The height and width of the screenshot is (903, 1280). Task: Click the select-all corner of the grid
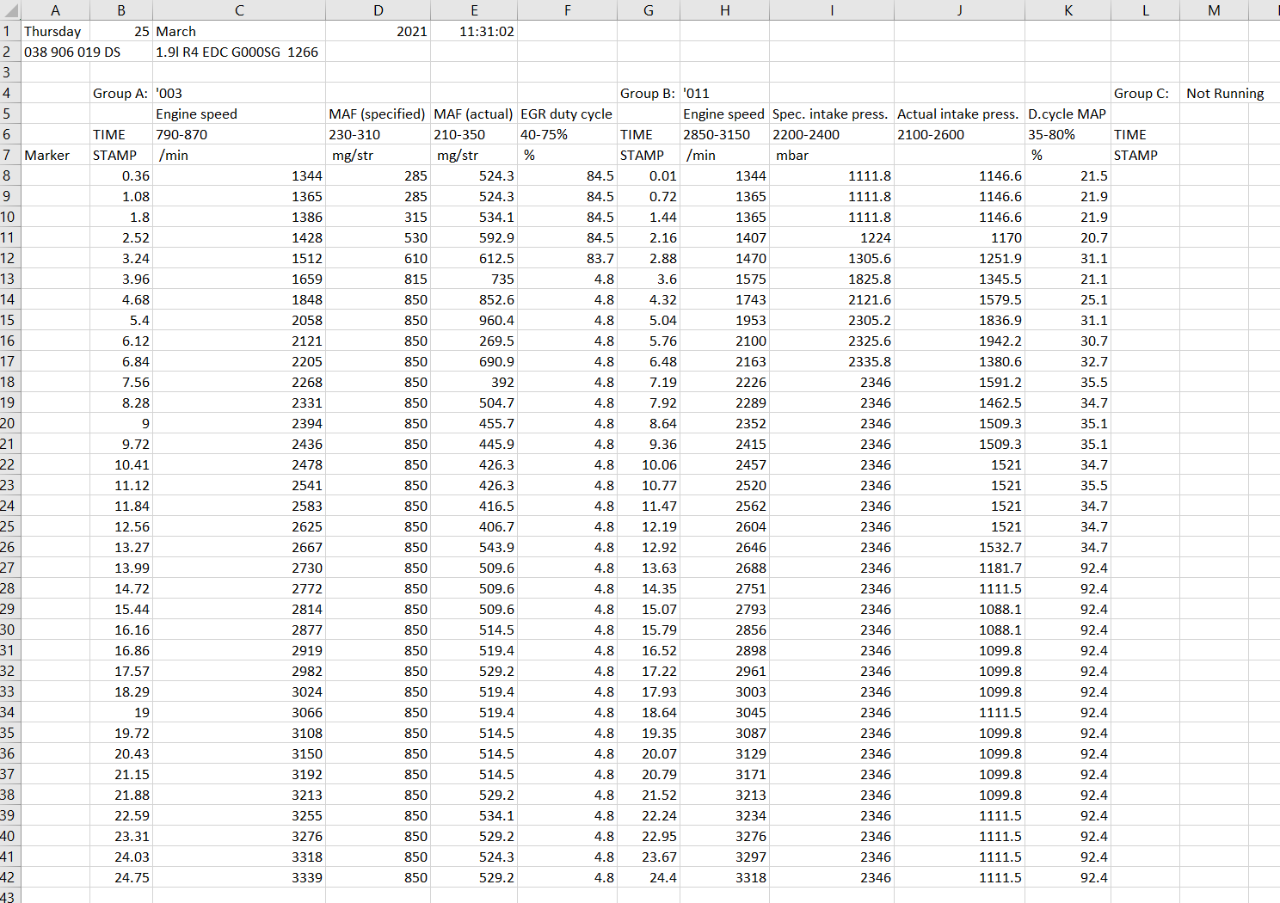pyautogui.click(x=10, y=10)
